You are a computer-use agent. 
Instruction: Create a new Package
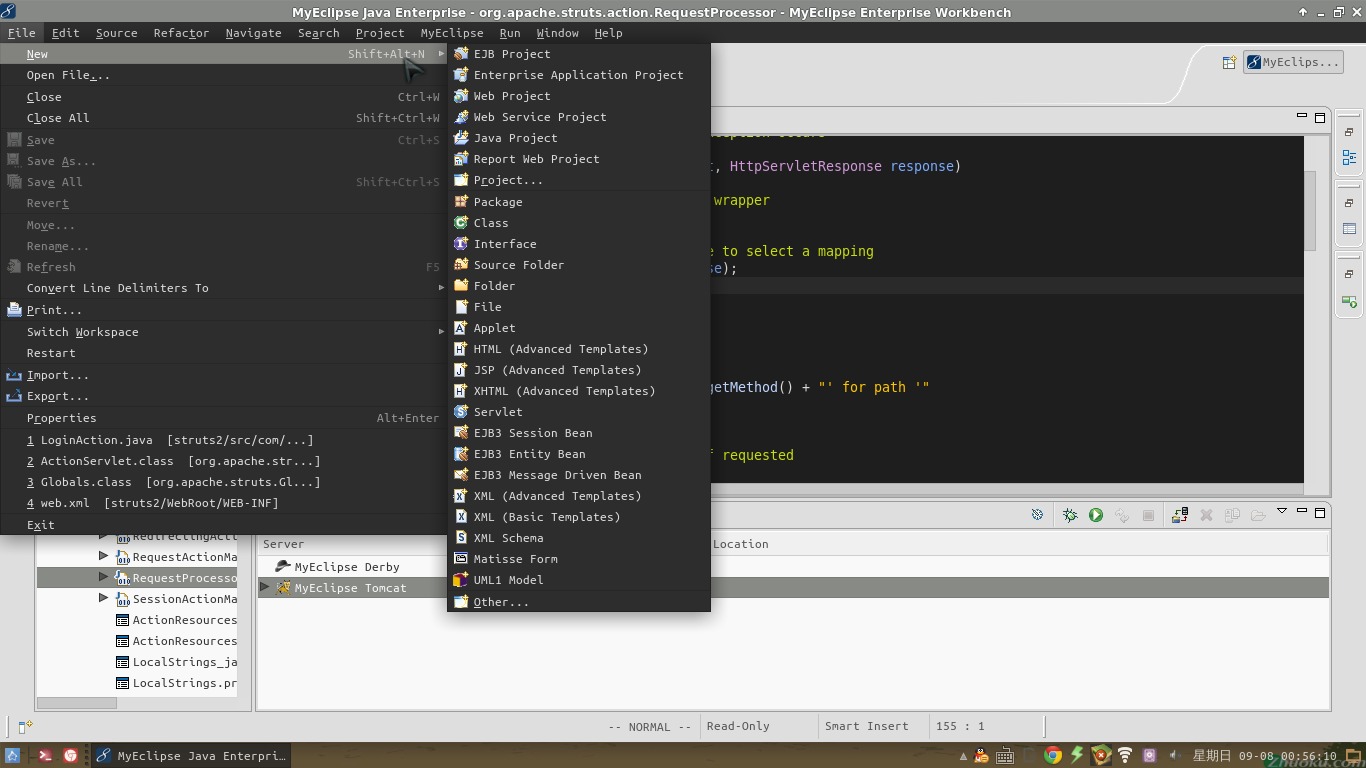coord(579,202)
